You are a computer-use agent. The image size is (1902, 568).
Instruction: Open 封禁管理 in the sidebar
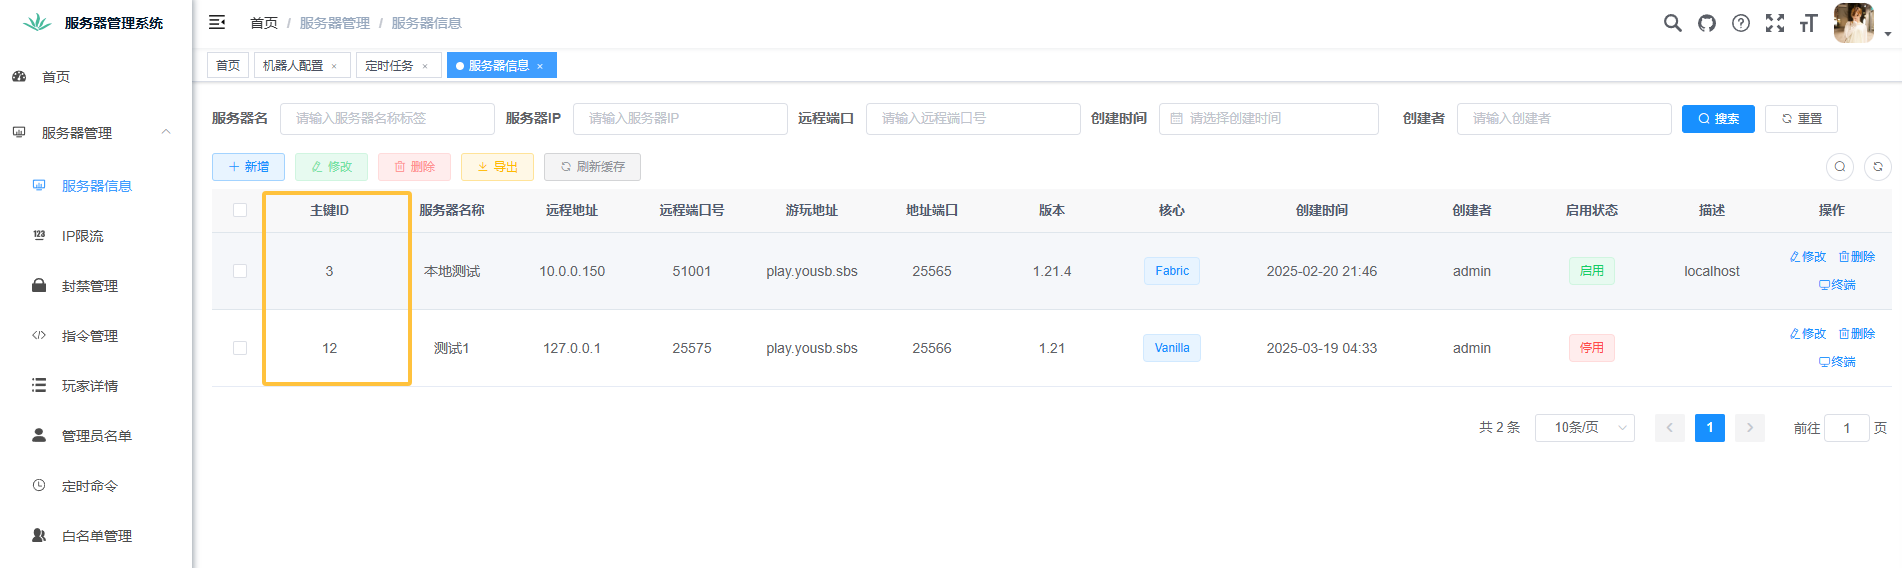(95, 286)
